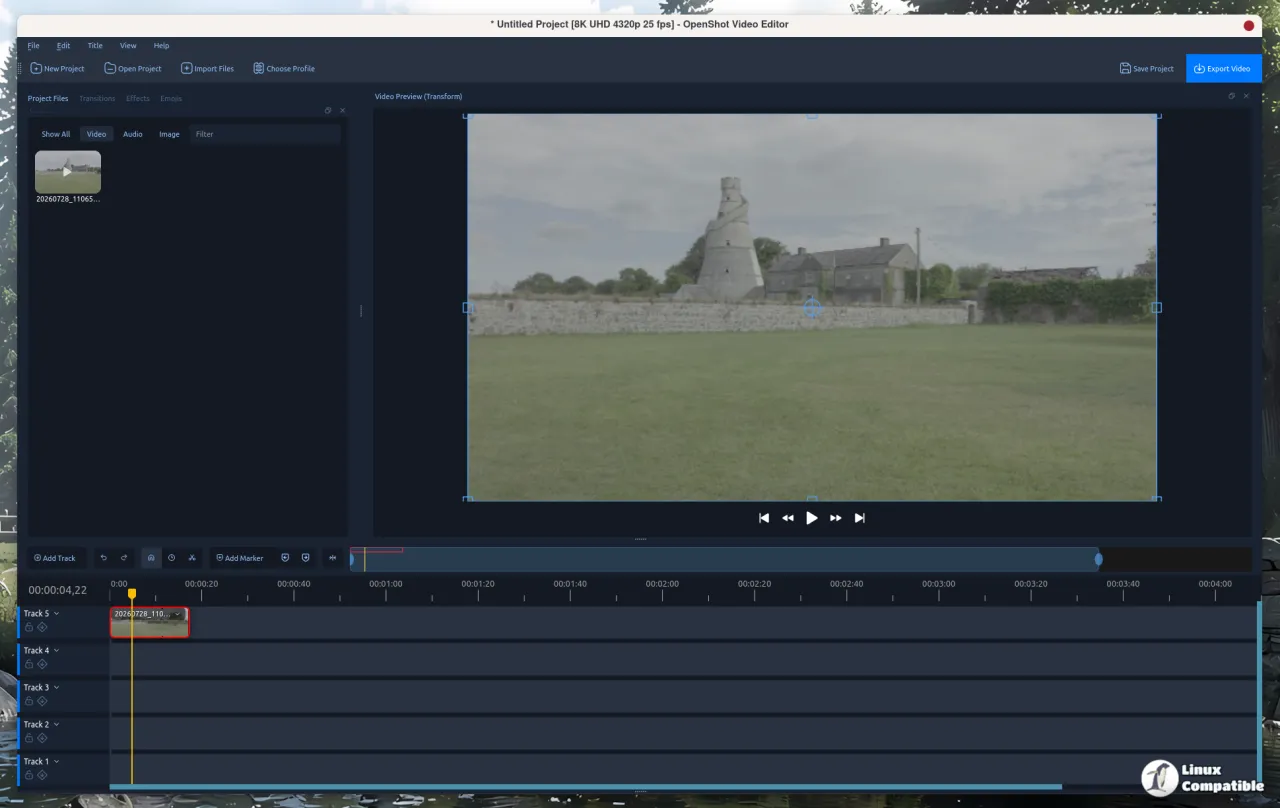The width and height of the screenshot is (1280, 808).
Task: Open the Track 3 dropdown menu
Action: coord(56,687)
